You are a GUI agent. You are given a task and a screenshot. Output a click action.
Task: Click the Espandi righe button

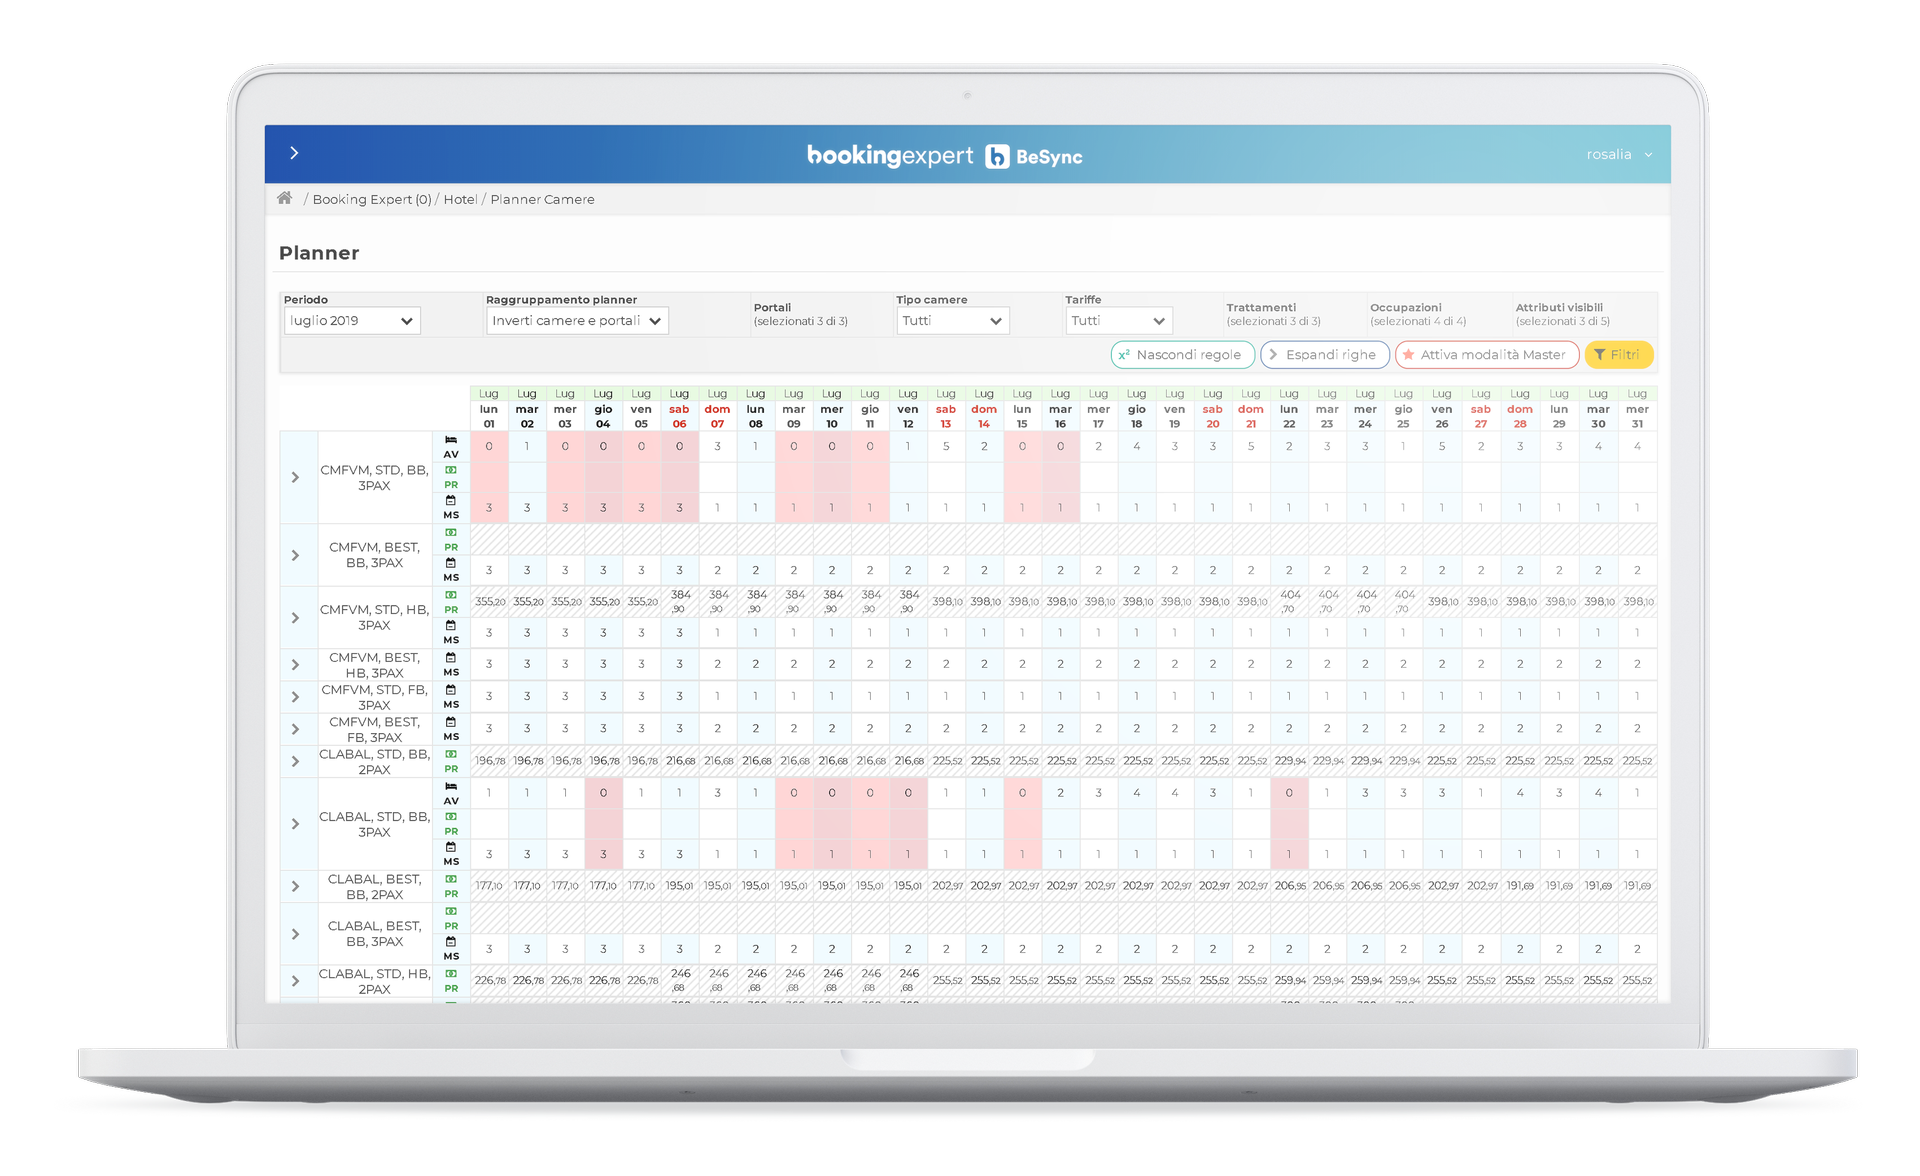1325,355
